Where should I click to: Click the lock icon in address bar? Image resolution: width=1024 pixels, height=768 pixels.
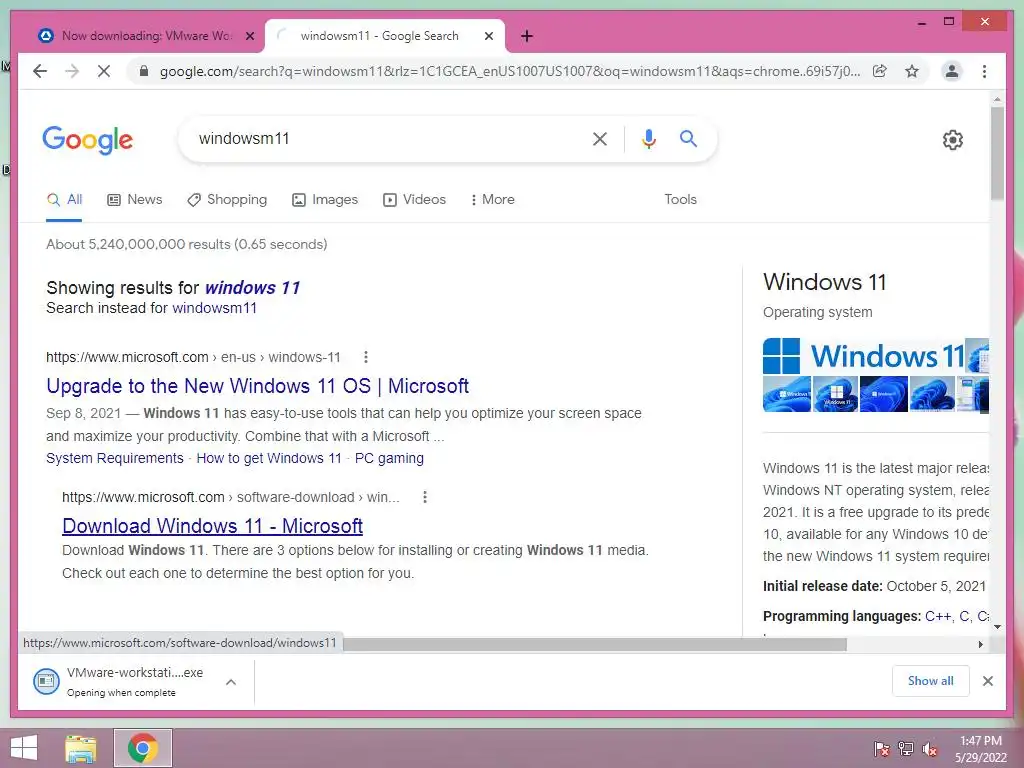point(144,71)
